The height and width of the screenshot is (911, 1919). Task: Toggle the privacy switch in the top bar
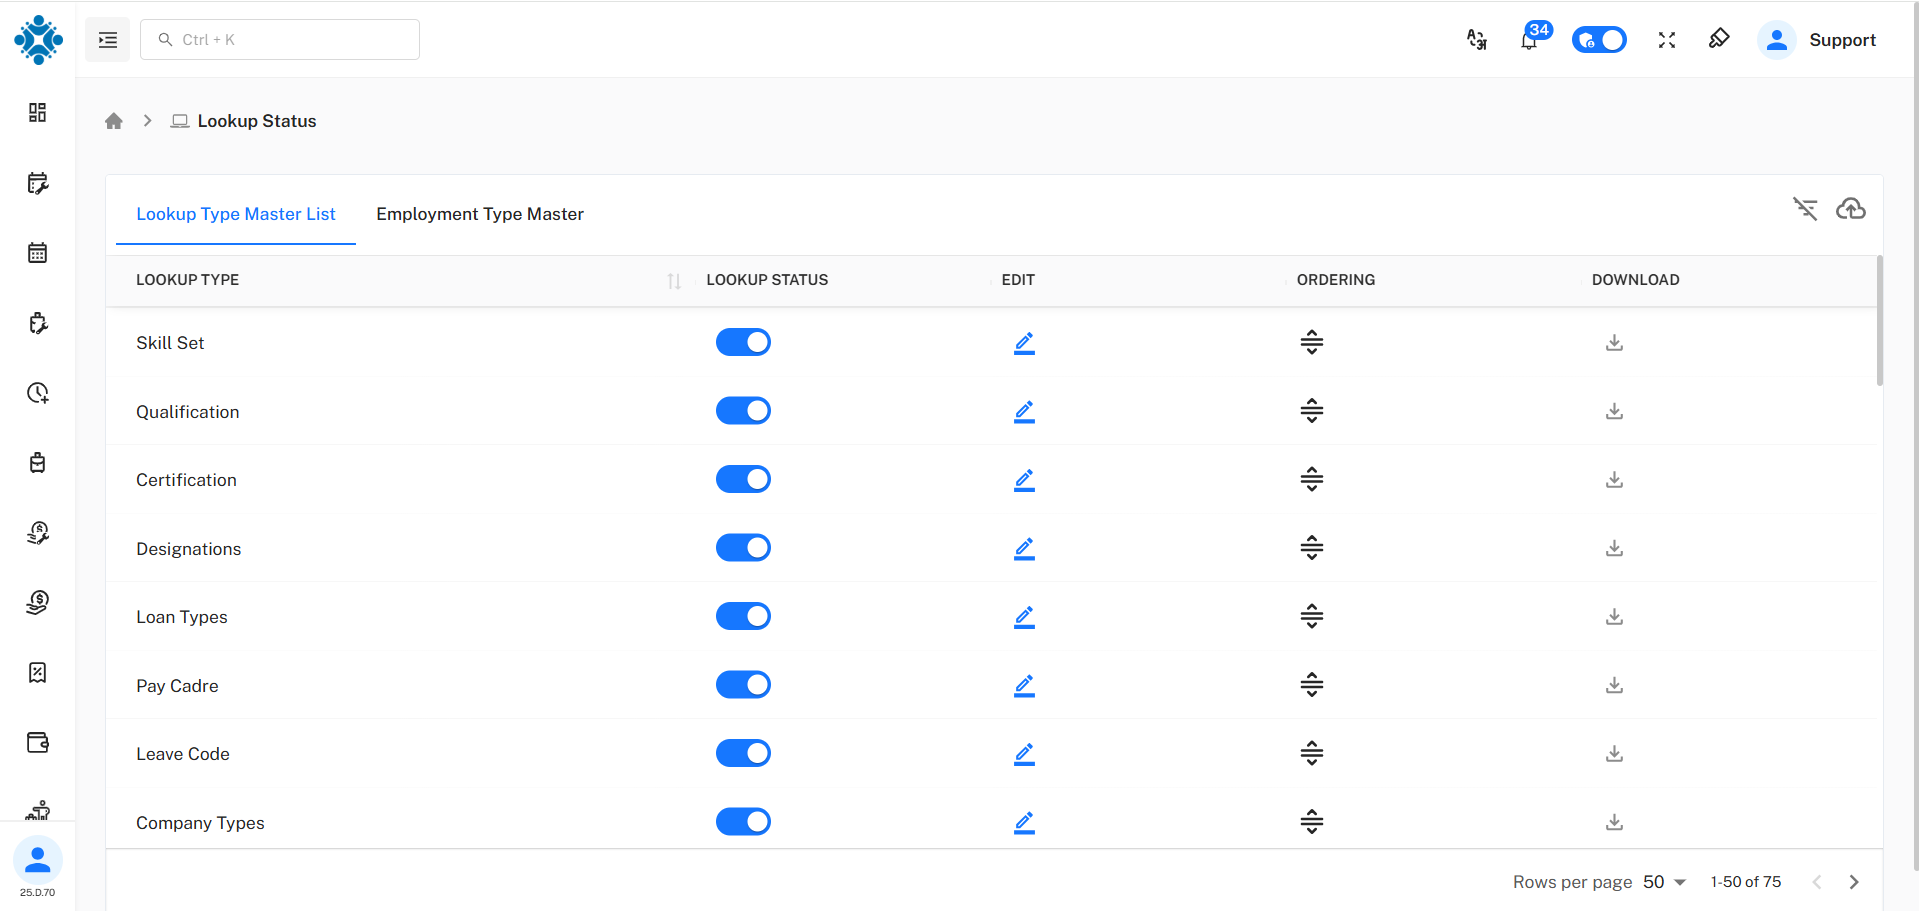click(1599, 40)
